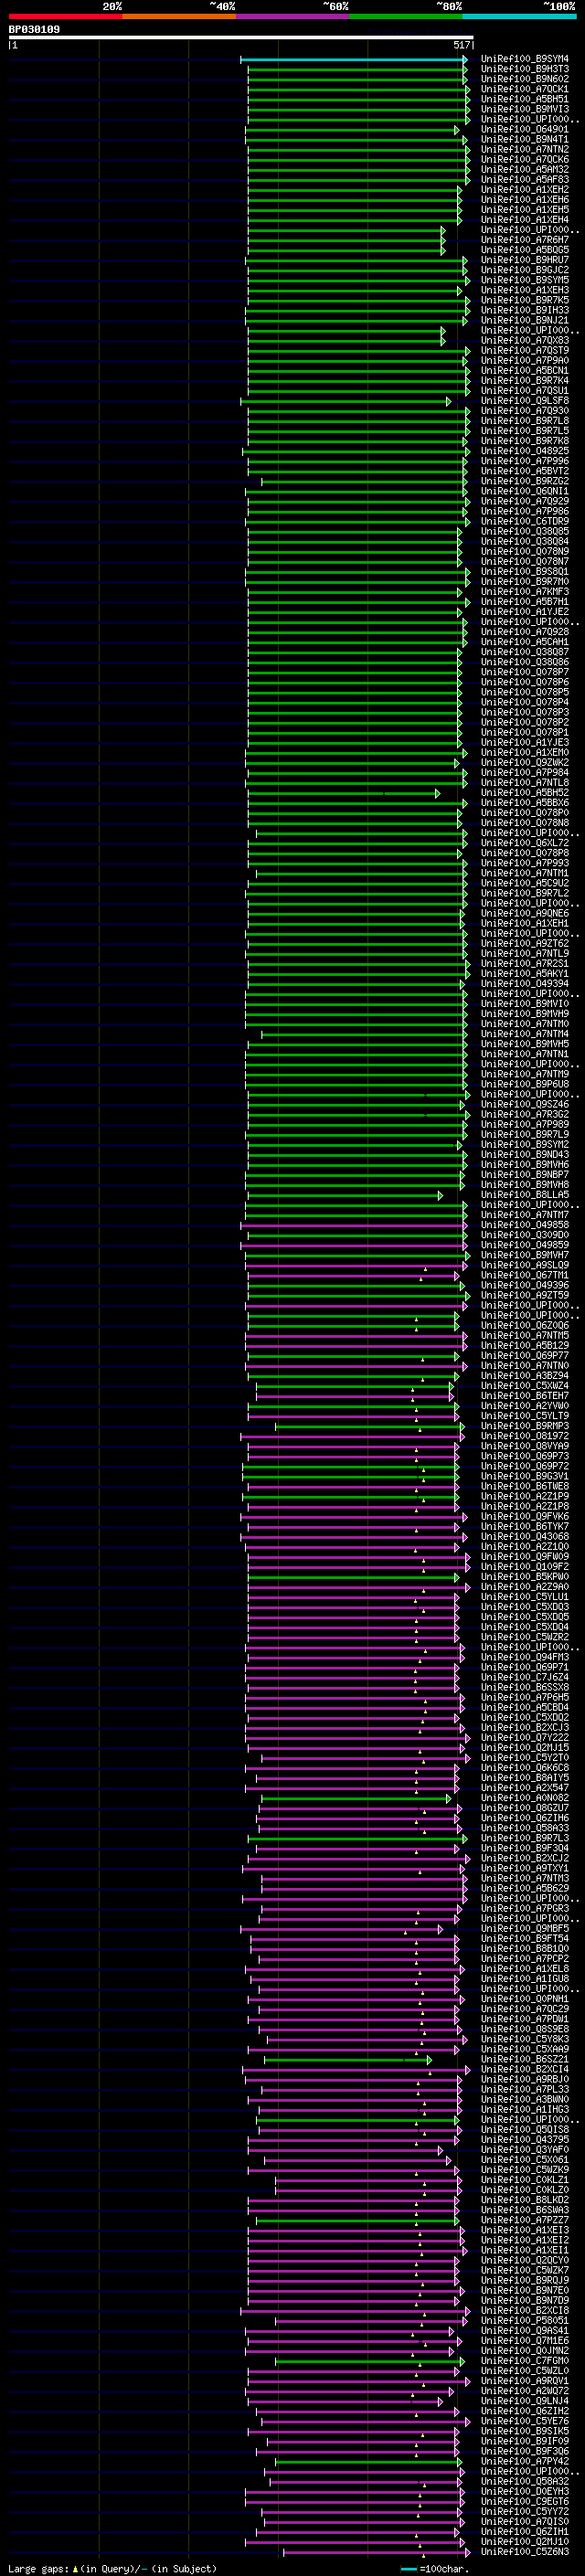
Task: Click the UniRef100_O49859 hit name
Action: point(525,1245)
